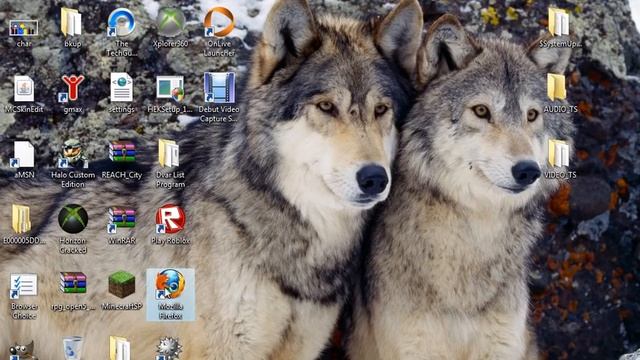
Task: Open the E00005DD... folder
Action: point(21,219)
